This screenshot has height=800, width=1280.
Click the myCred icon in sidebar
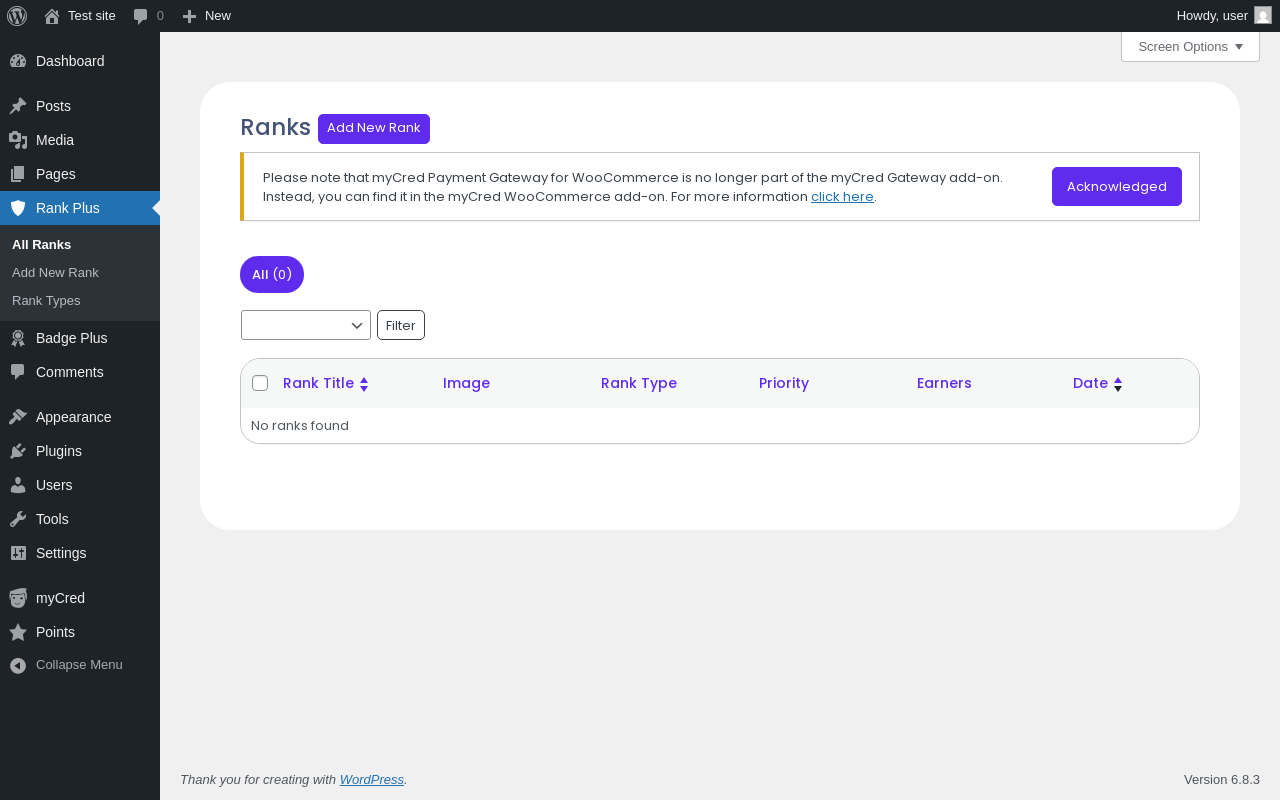pos(18,598)
